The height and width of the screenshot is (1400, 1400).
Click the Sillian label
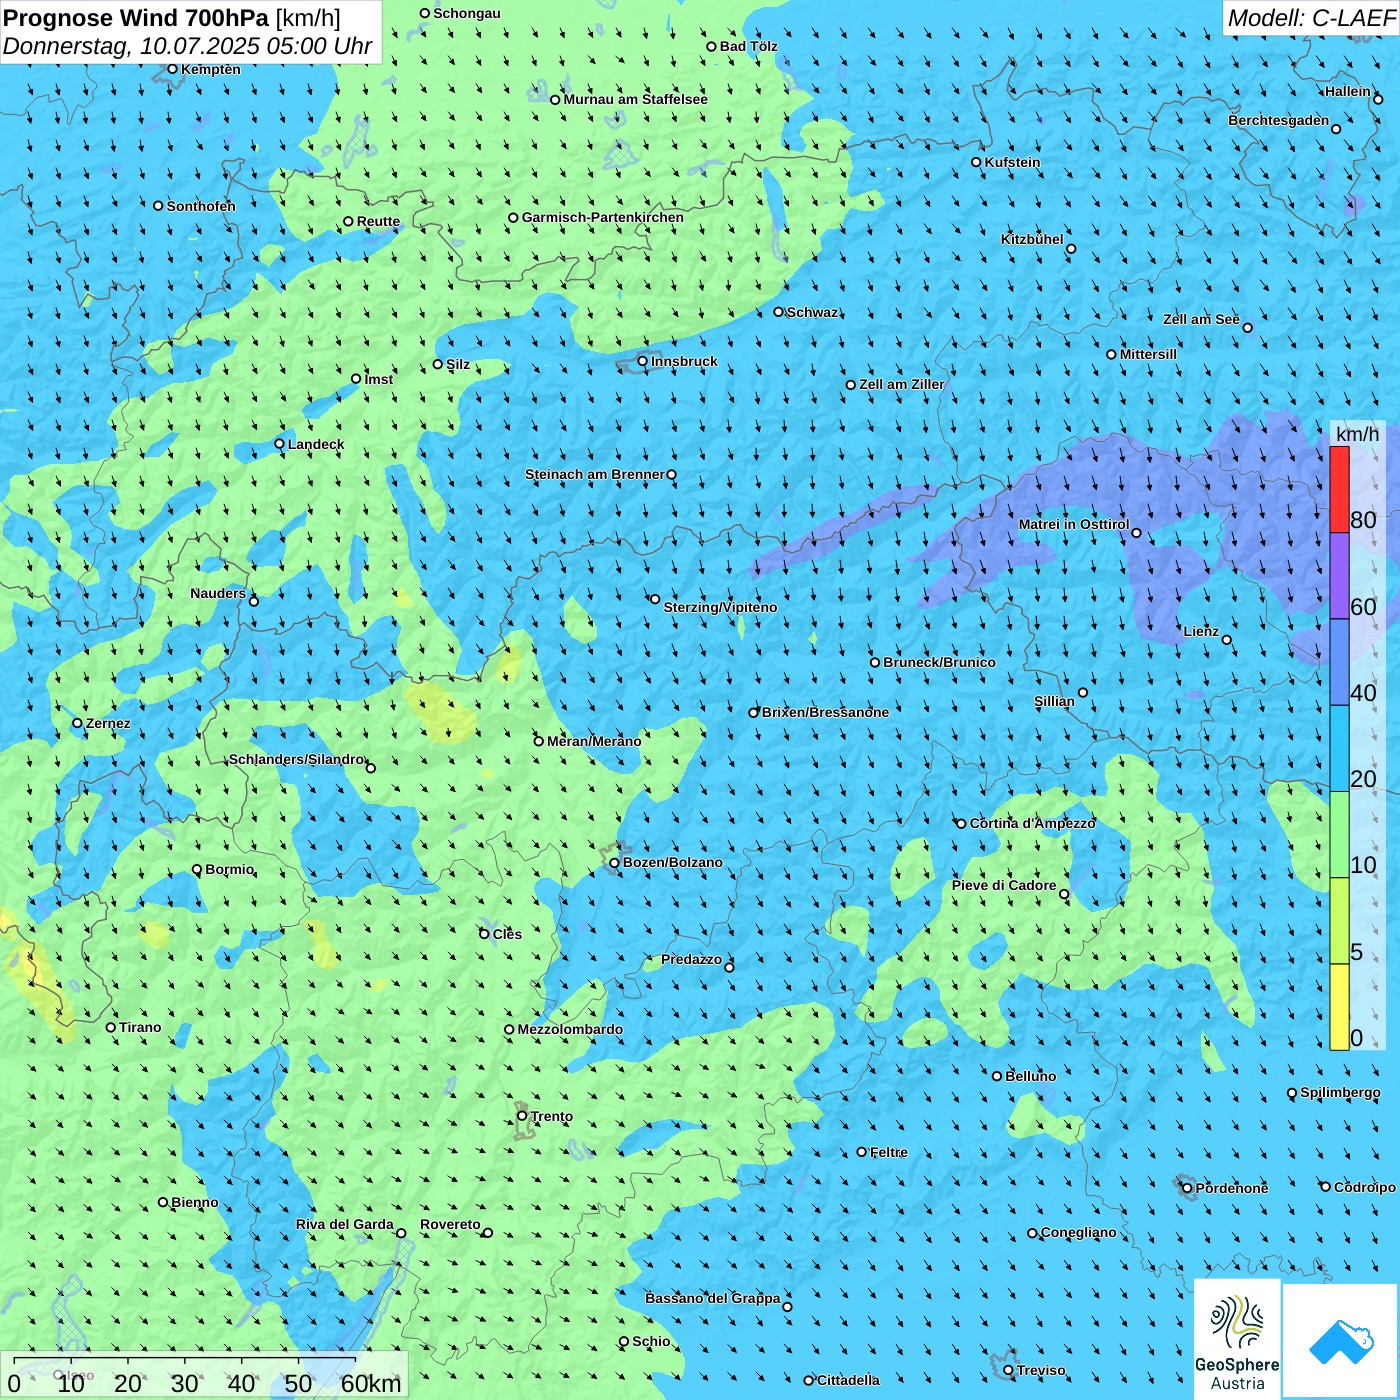coord(1054,701)
